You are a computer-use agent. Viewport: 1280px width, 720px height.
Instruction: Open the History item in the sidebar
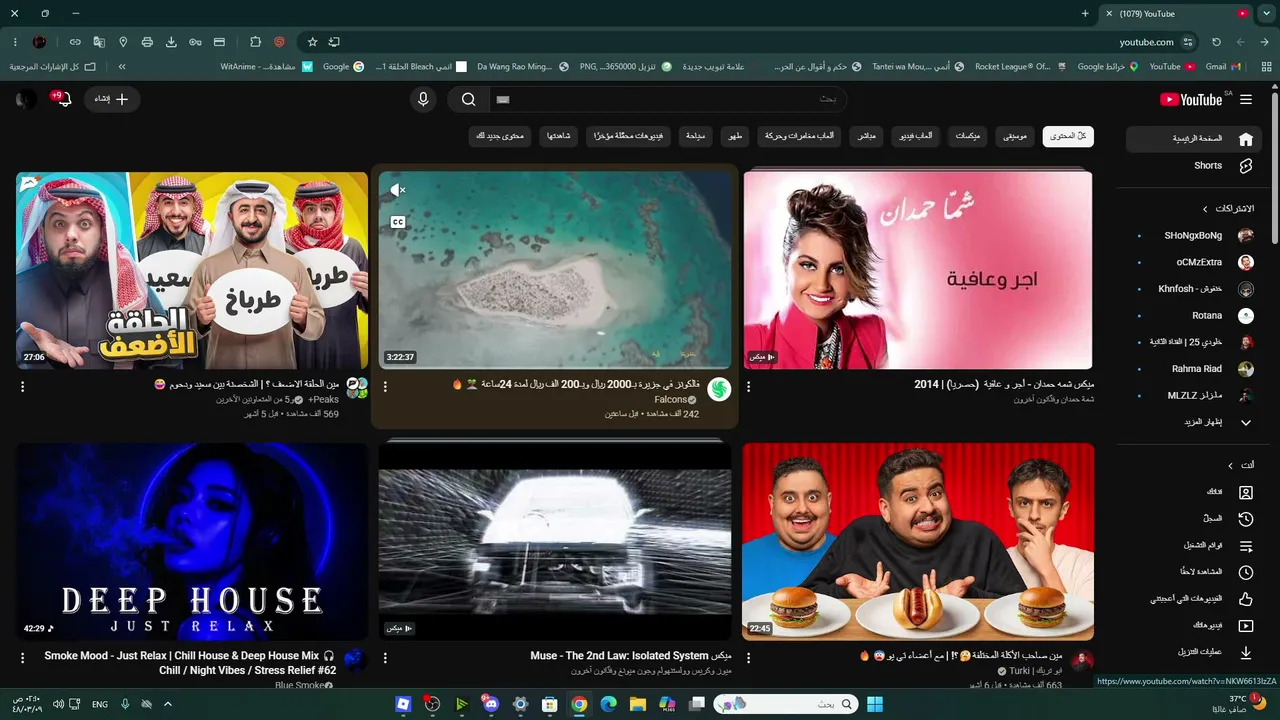pyautogui.click(x=1246, y=519)
